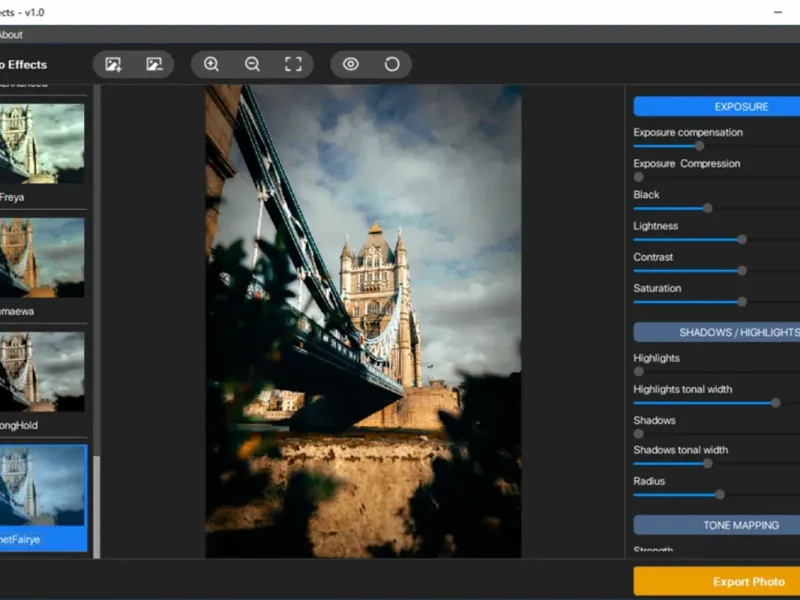The image size is (800, 600).
Task: Click the Exposure Compression slider handle
Action: [x=639, y=177]
